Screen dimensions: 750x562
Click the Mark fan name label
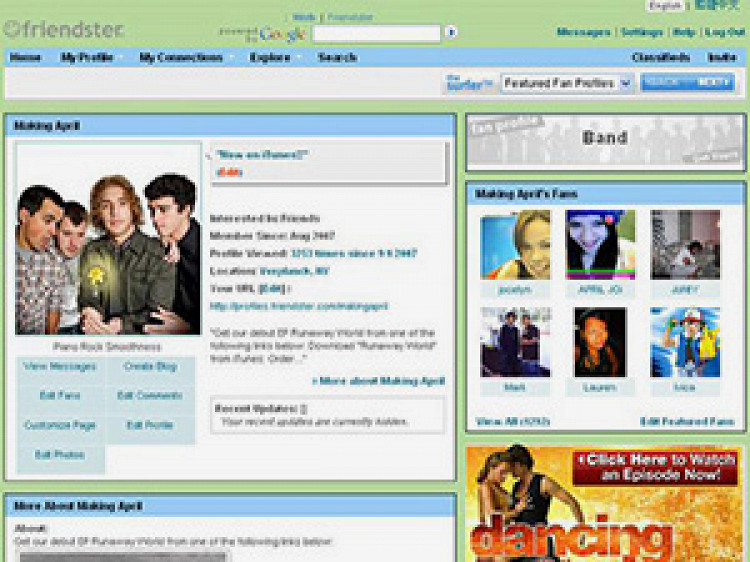[x=515, y=387]
